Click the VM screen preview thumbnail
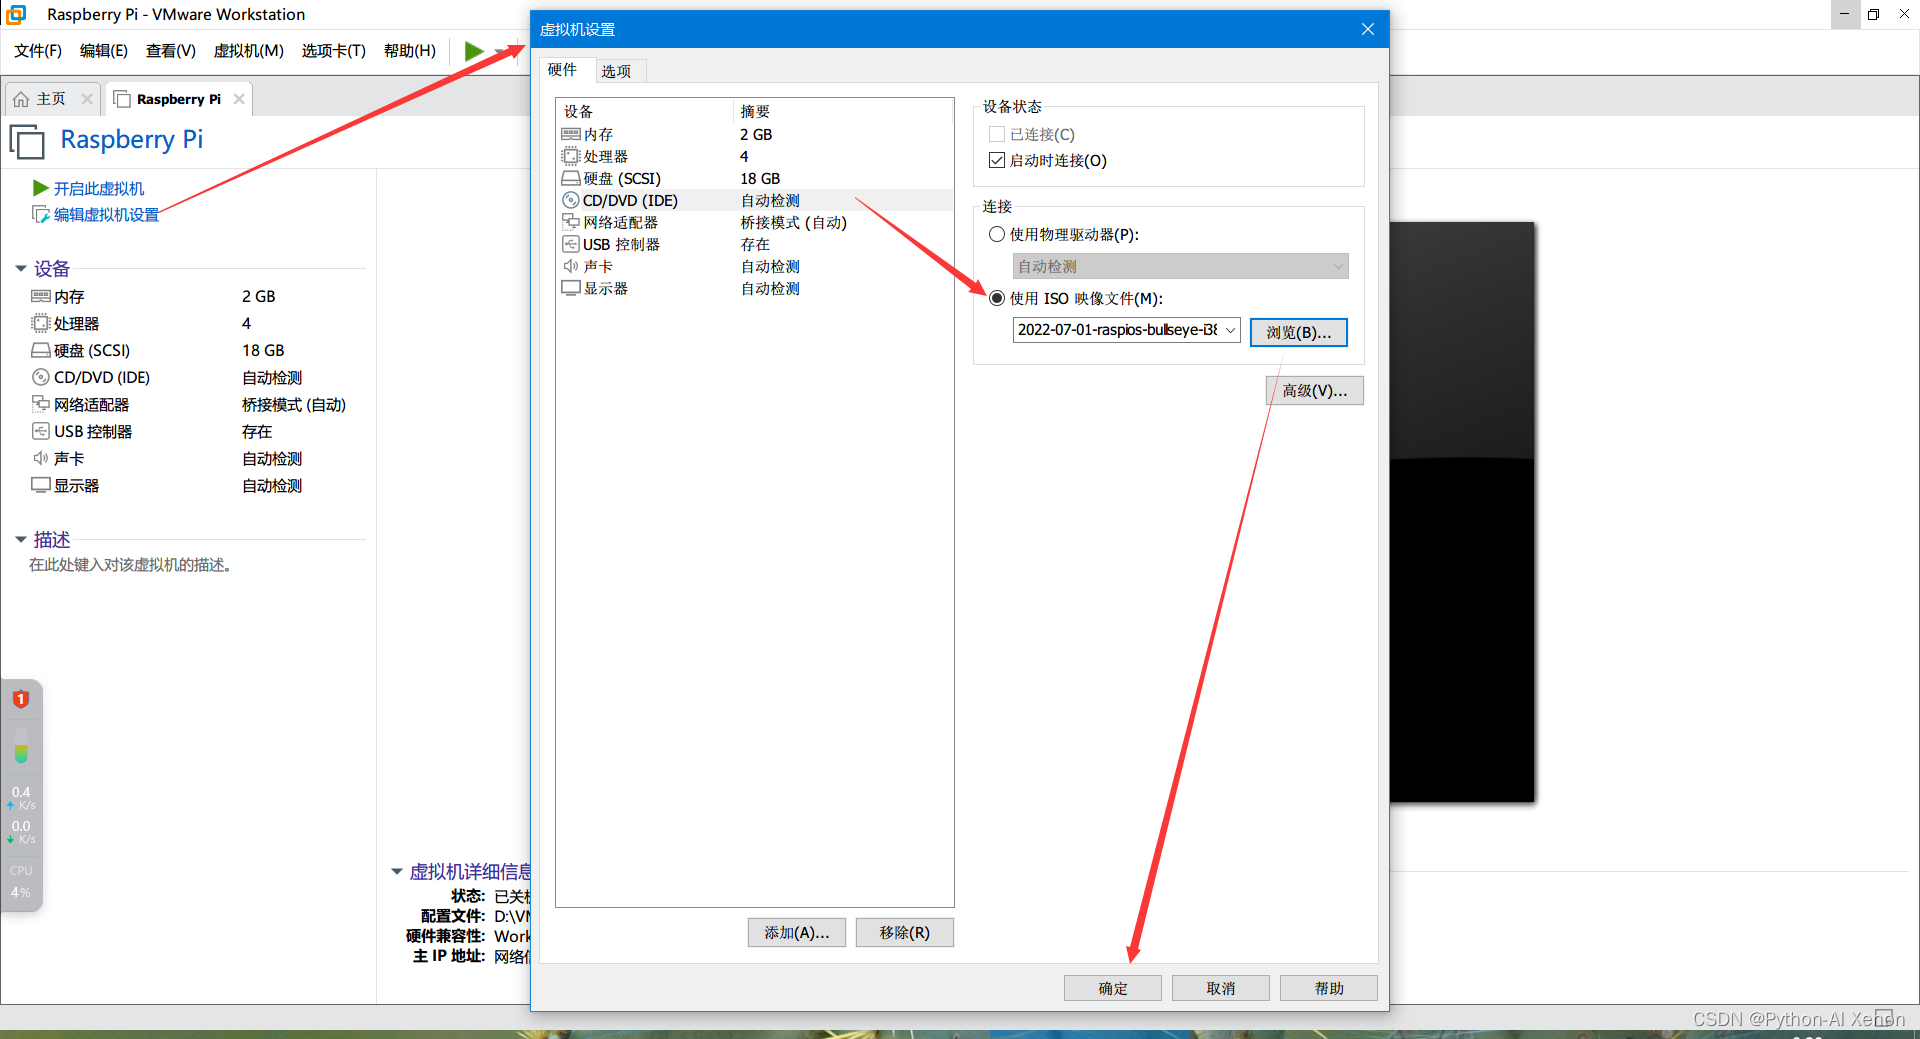 1462,512
